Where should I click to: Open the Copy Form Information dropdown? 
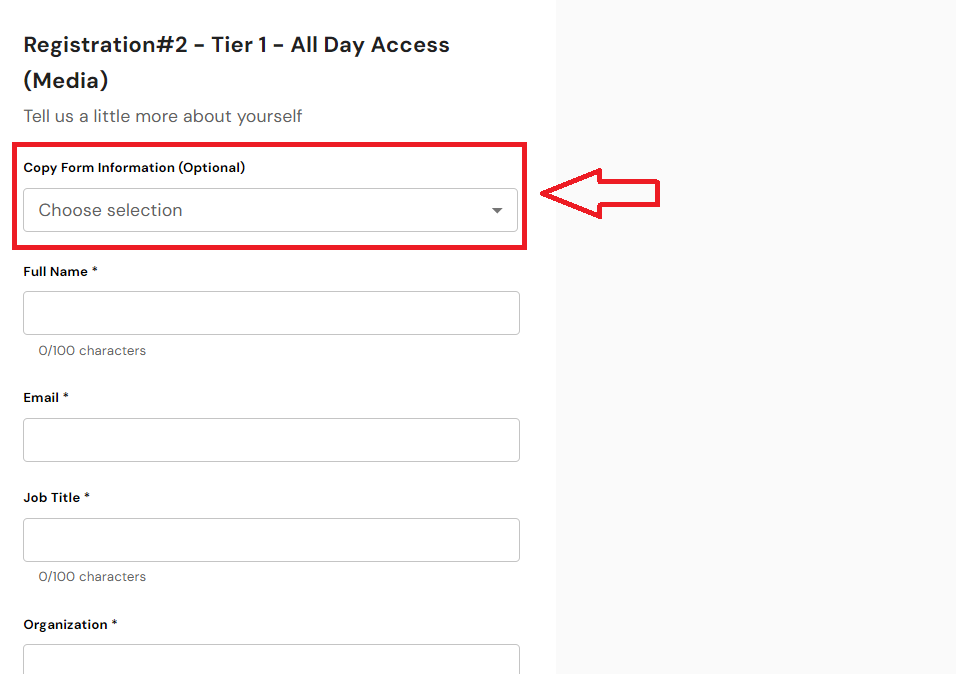click(x=270, y=210)
